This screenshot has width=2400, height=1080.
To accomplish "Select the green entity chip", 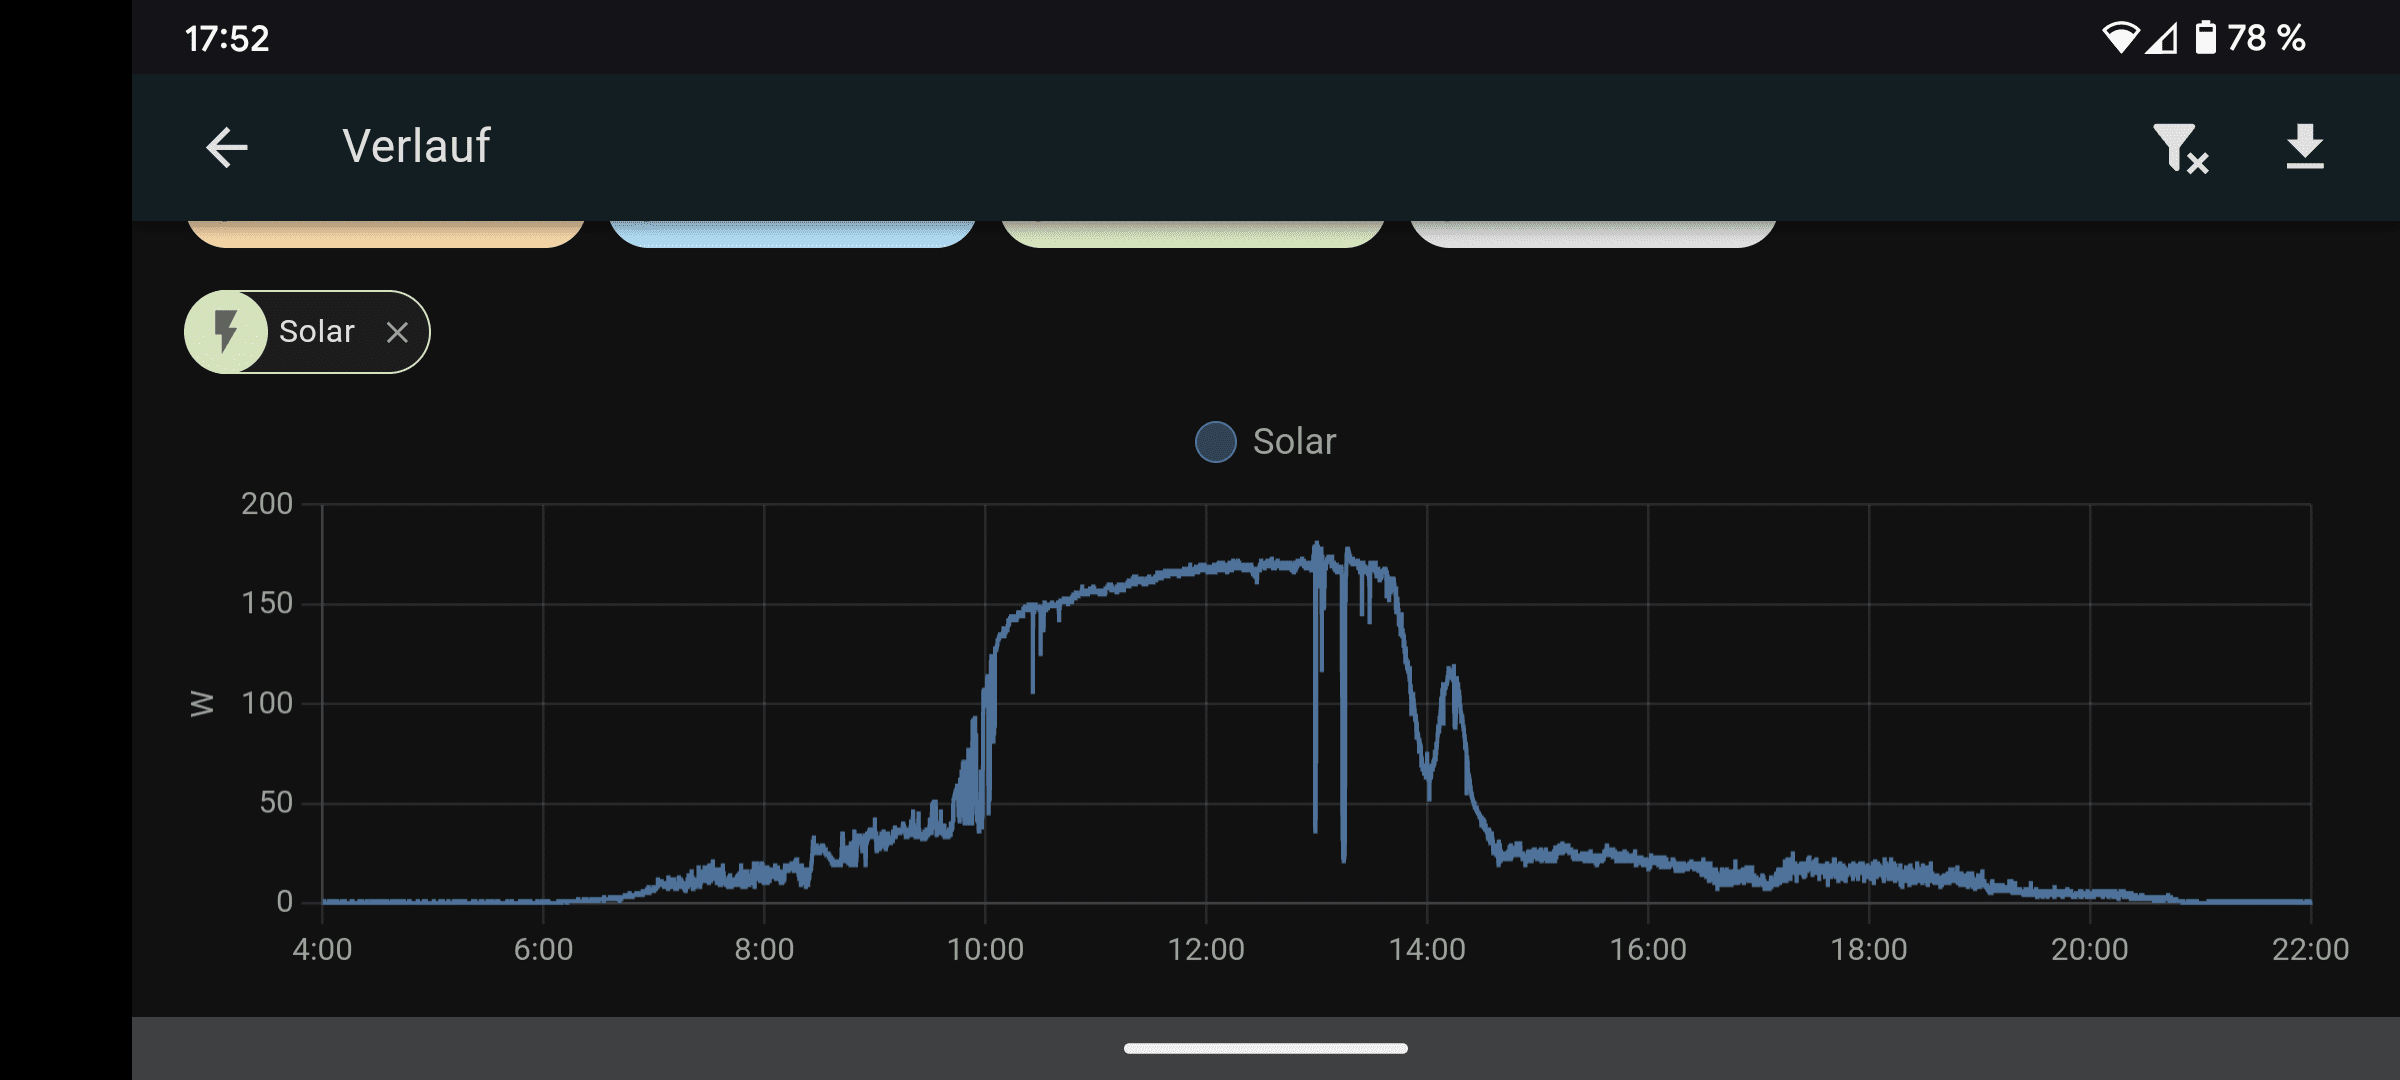I will 1192,234.
